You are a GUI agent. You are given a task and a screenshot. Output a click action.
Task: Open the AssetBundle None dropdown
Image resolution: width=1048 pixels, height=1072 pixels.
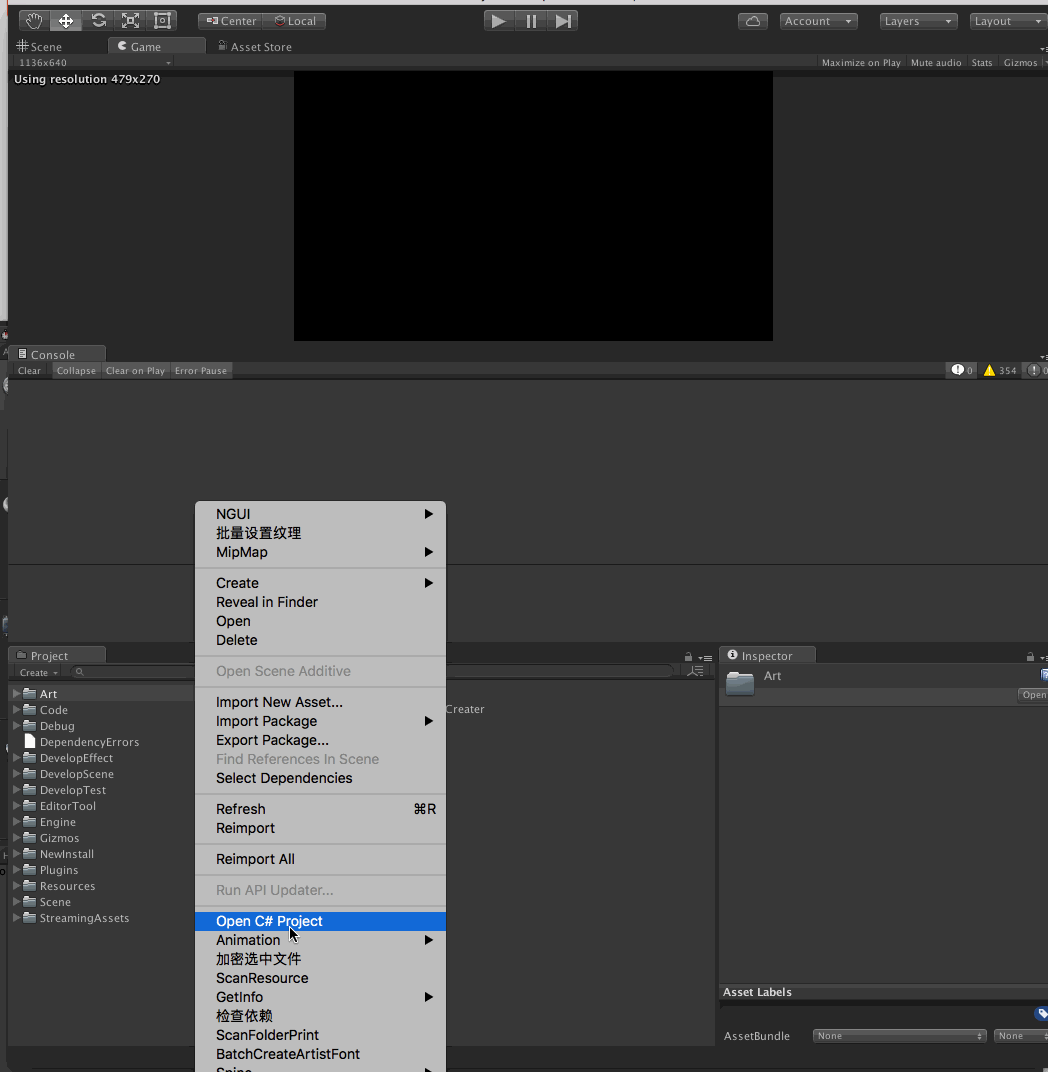pos(898,1035)
